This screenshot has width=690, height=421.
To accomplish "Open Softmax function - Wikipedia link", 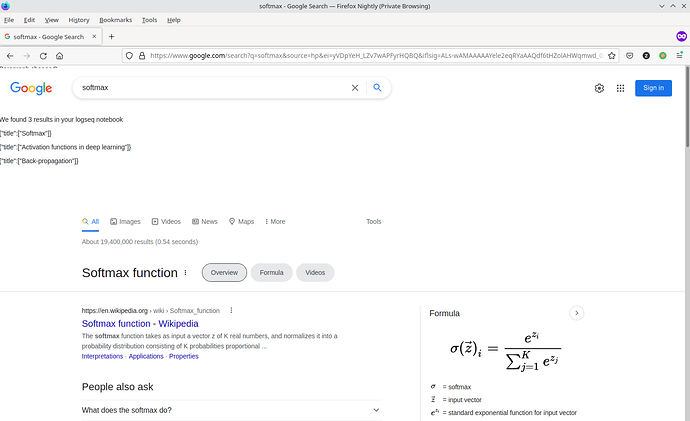I will (140, 324).
